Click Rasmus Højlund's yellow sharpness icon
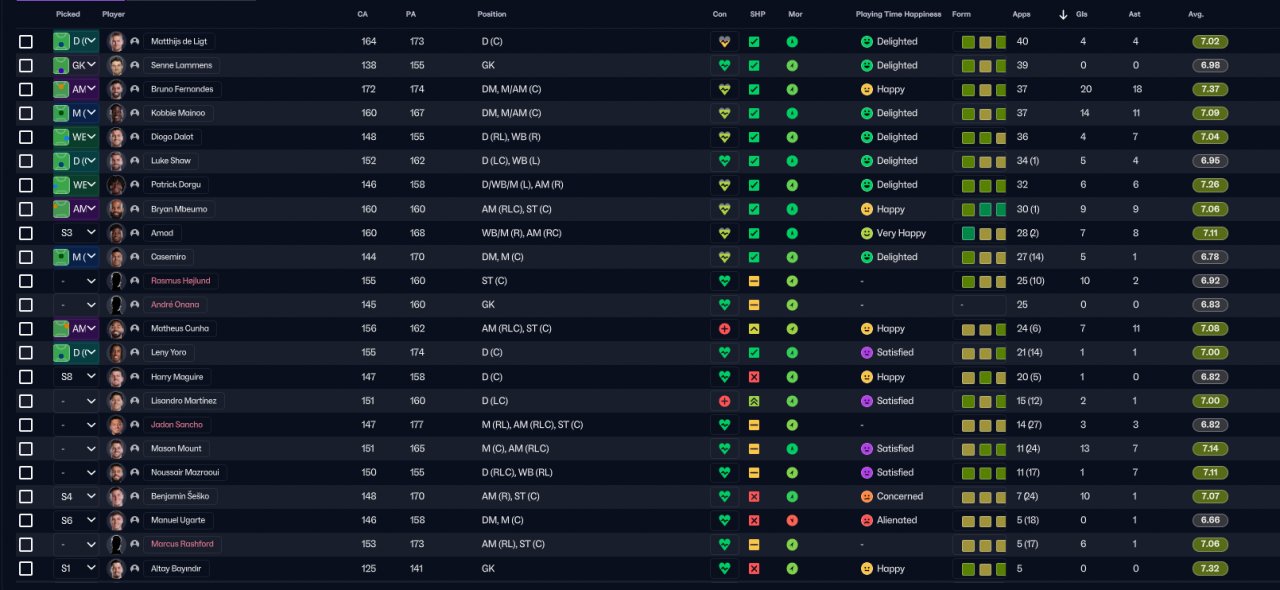The height and width of the screenshot is (590, 1280). (x=754, y=281)
